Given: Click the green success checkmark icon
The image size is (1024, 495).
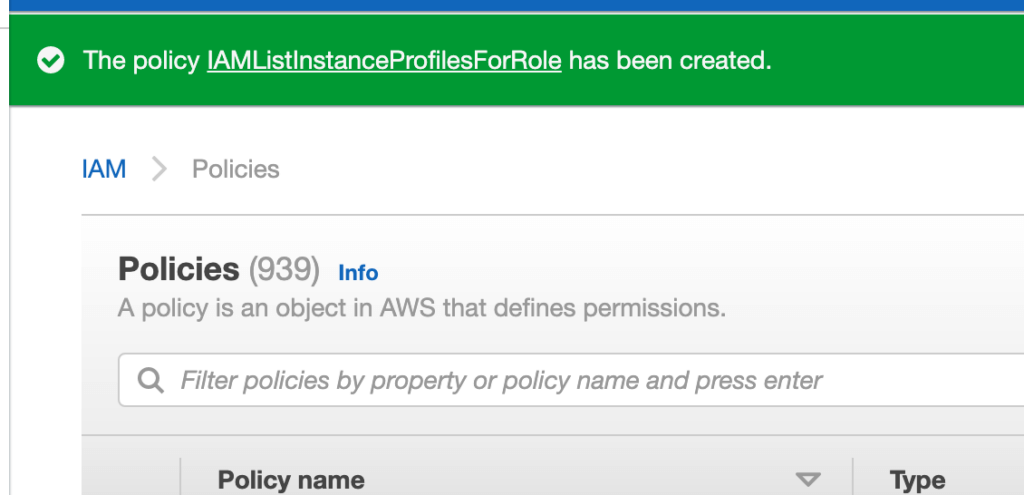Looking at the screenshot, I should point(50,61).
